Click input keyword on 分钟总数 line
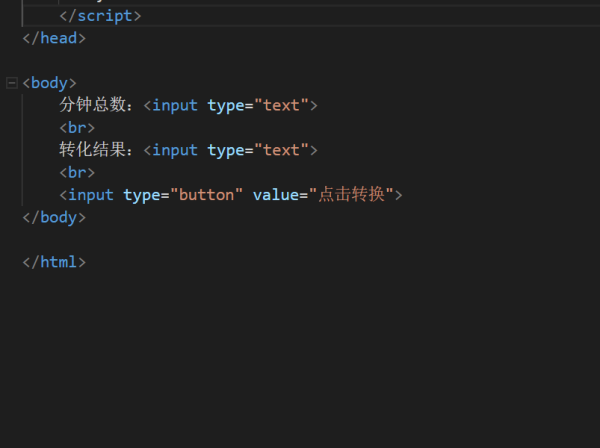 coord(175,105)
